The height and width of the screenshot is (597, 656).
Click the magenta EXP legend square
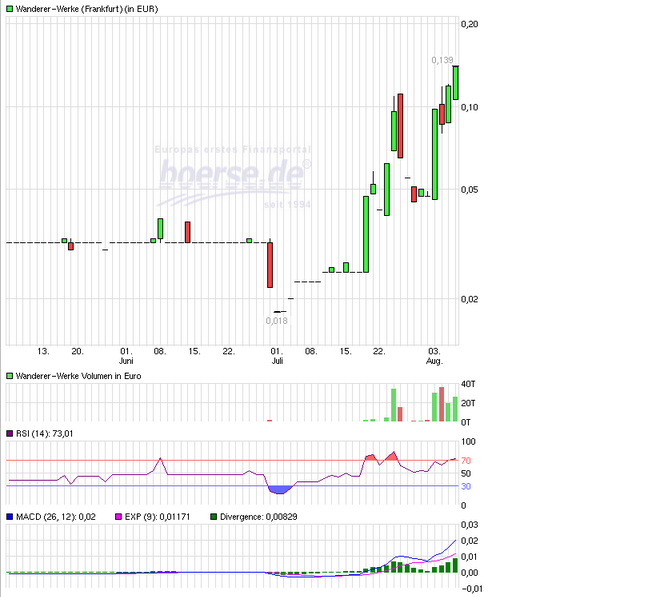[x=118, y=517]
